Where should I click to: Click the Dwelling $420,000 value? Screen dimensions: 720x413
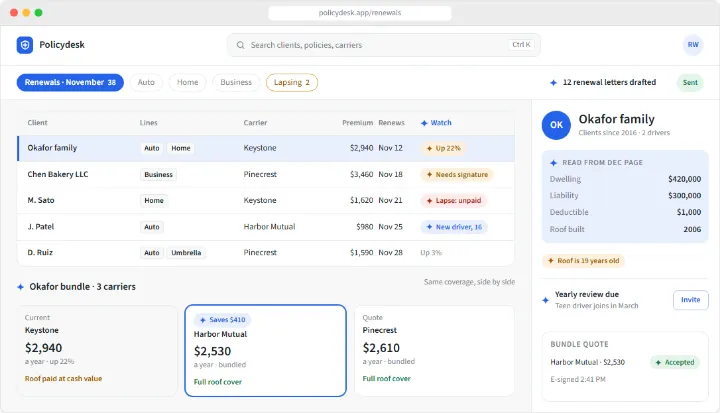(685, 179)
